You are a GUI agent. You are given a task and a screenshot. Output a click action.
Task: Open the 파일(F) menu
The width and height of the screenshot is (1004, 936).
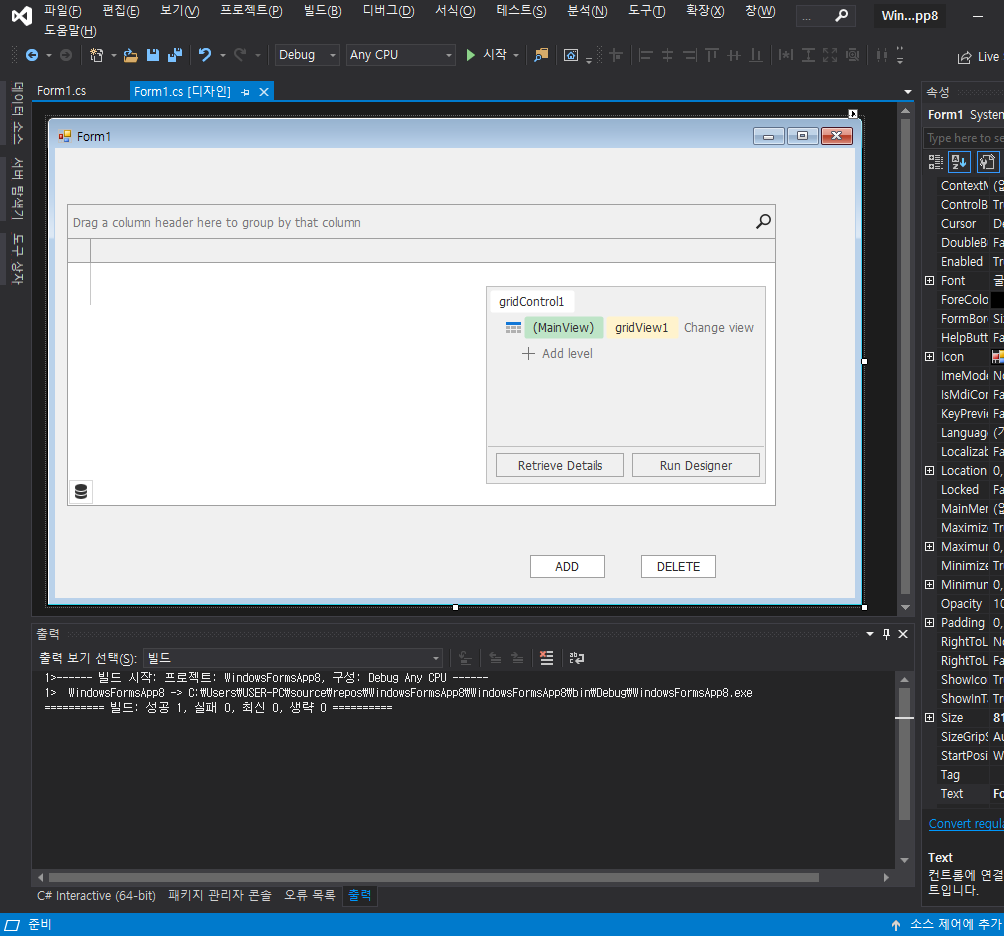point(63,11)
